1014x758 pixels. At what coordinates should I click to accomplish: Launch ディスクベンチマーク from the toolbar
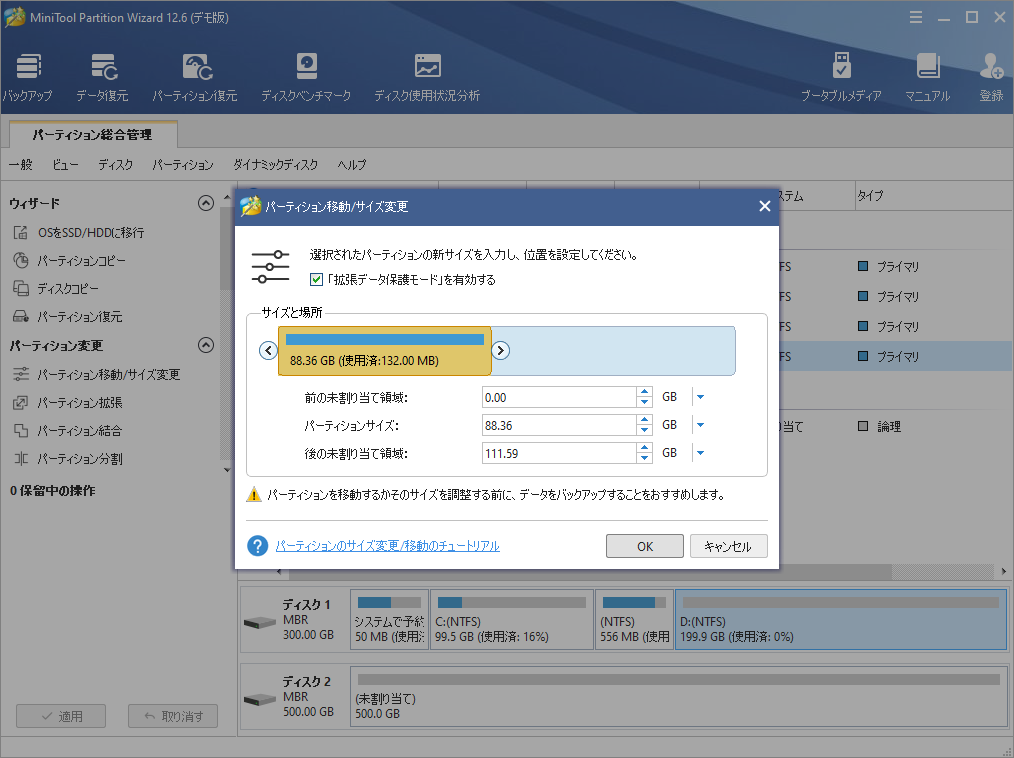pyautogui.click(x=306, y=68)
